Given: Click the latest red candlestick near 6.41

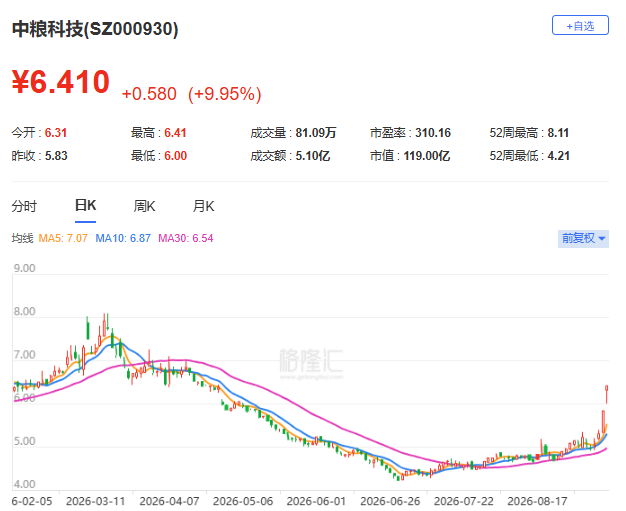Looking at the screenshot, I should pos(606,394).
